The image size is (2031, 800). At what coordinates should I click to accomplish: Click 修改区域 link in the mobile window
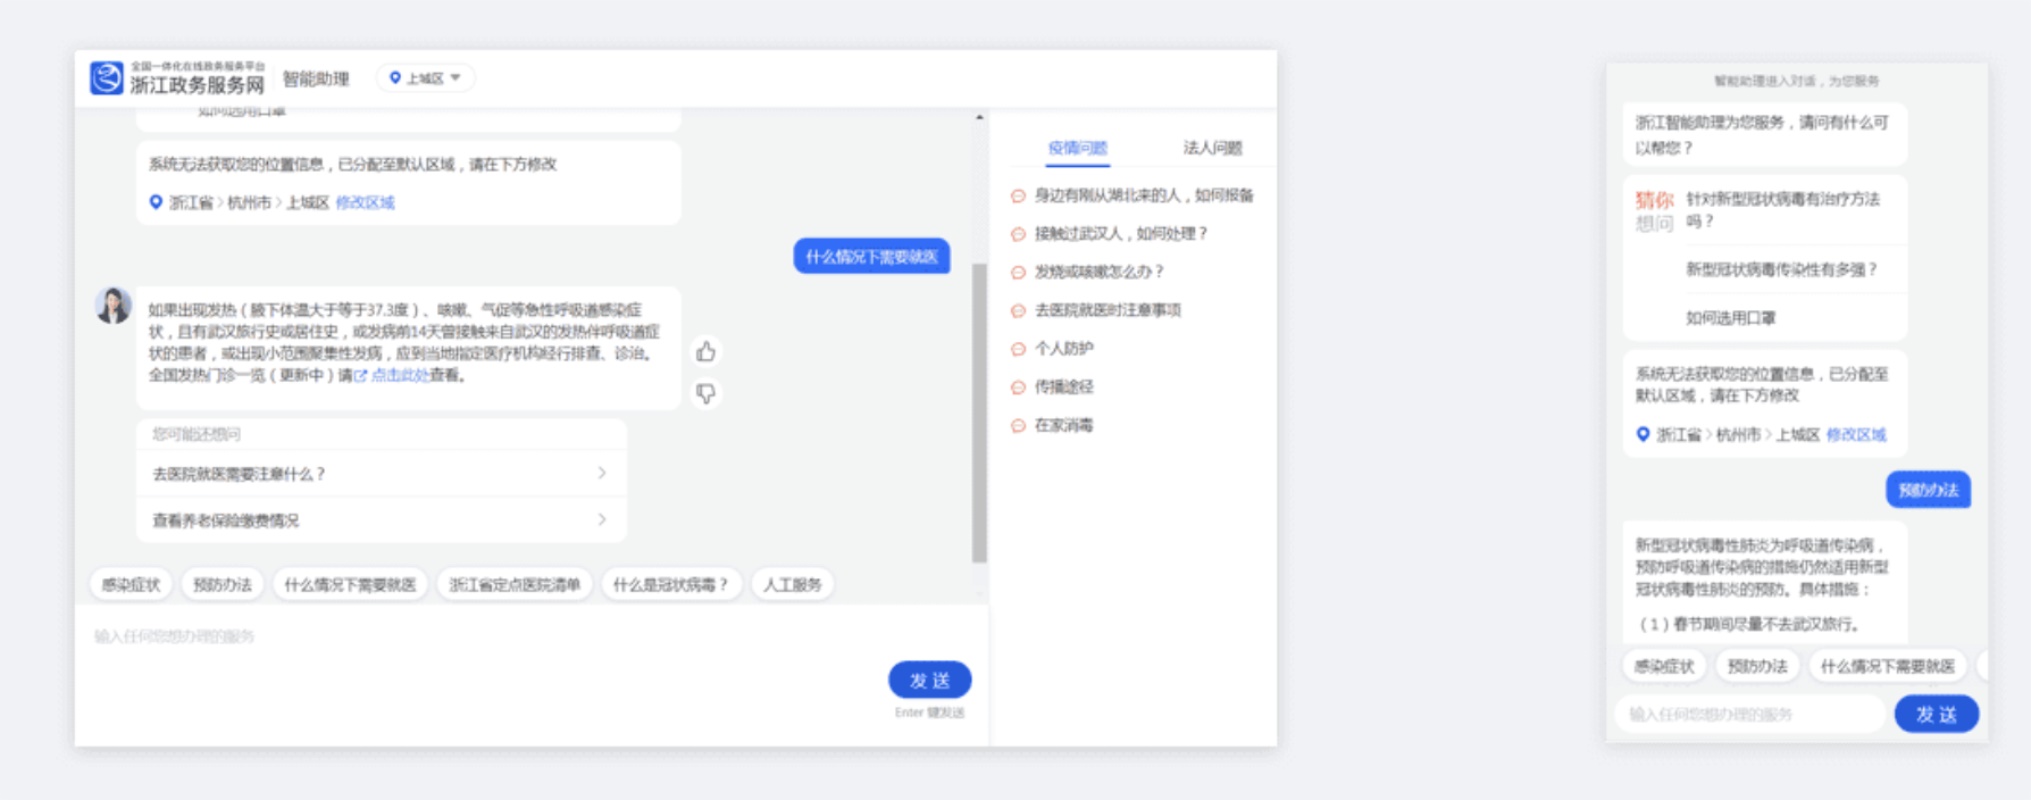[x=1856, y=435]
